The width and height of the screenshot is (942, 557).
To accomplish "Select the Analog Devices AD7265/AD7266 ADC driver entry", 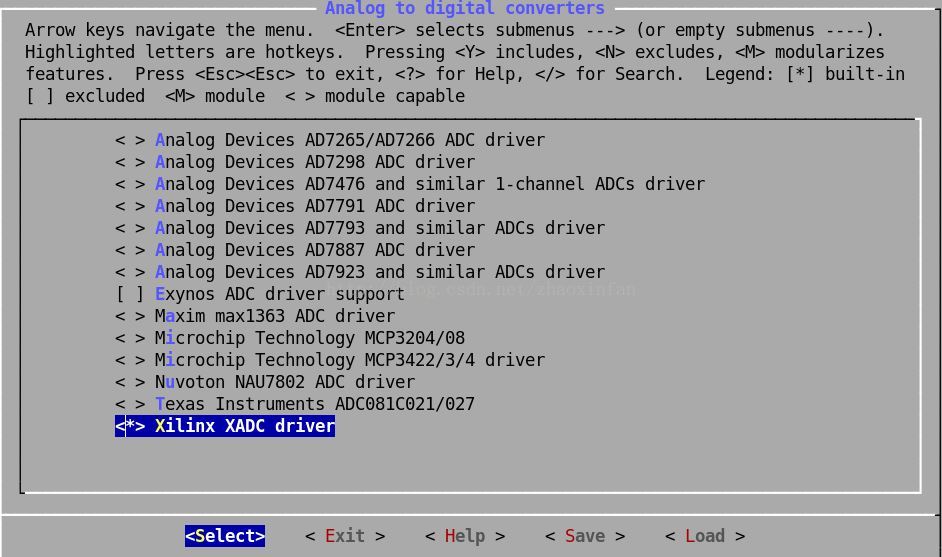I will click(x=350, y=140).
